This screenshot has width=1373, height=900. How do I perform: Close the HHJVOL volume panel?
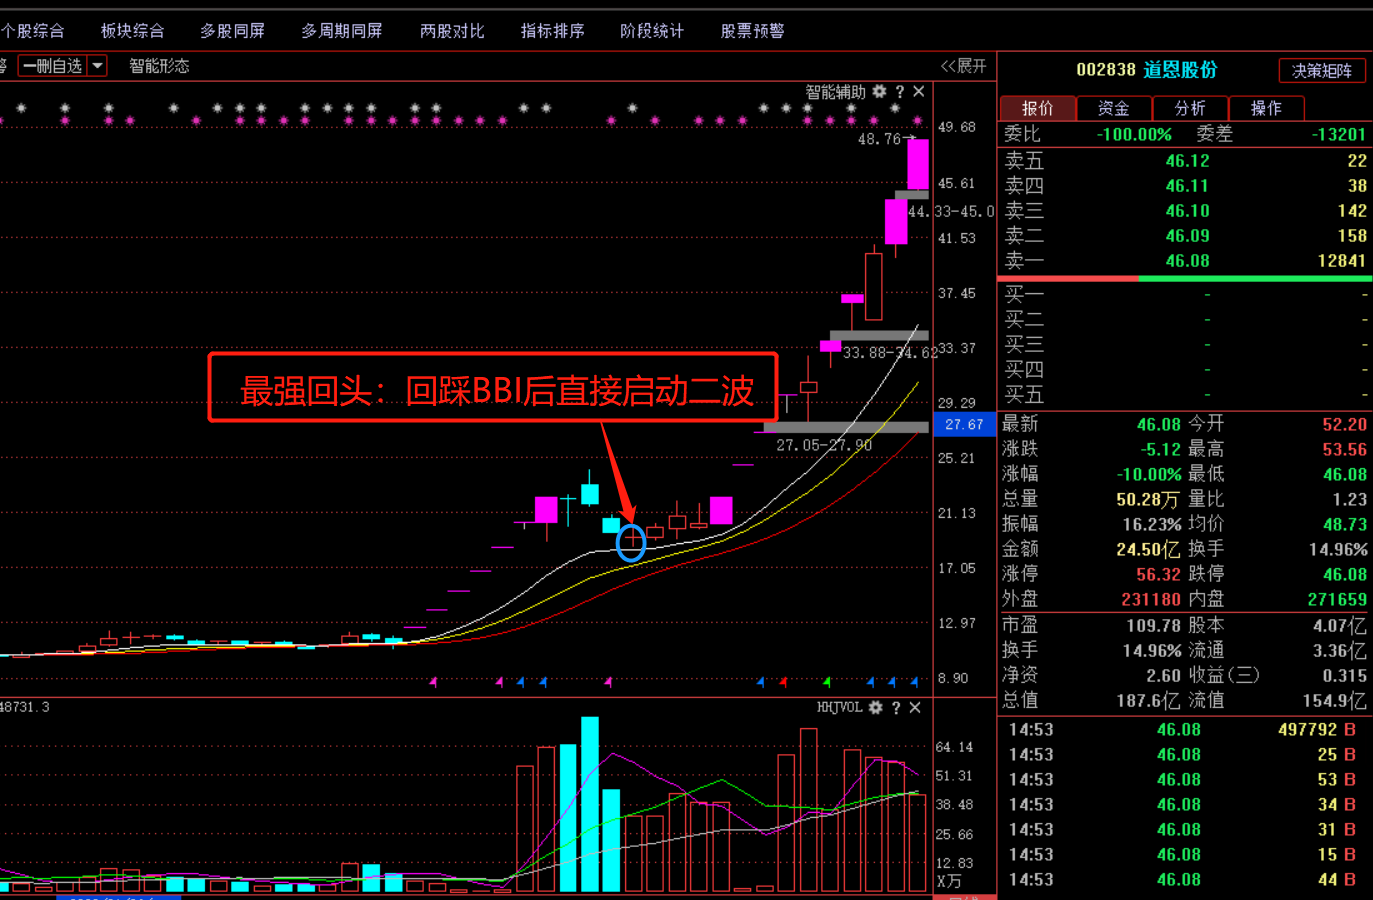[915, 707]
